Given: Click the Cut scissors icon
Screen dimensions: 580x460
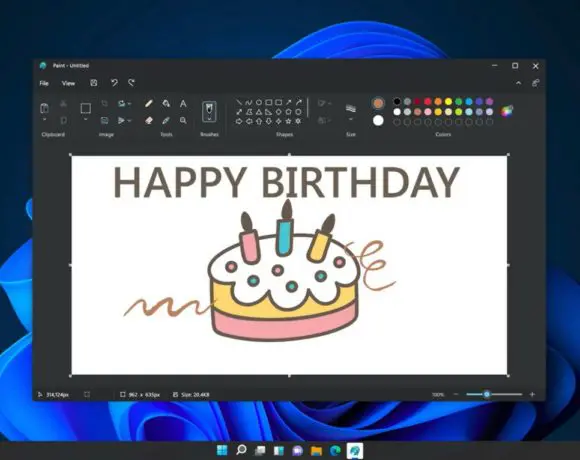Looking at the screenshot, I should coord(64,104).
